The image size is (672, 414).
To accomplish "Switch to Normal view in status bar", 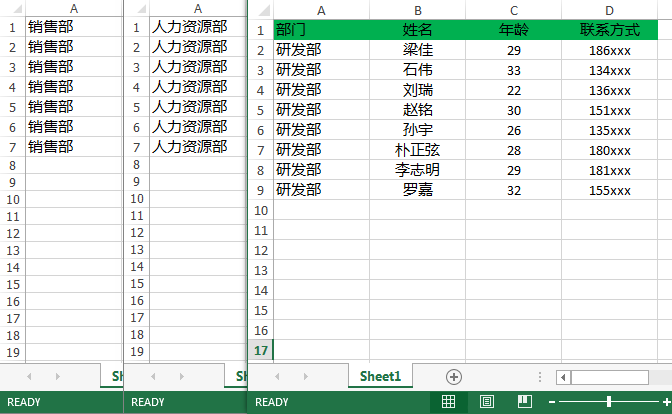I will click(448, 402).
